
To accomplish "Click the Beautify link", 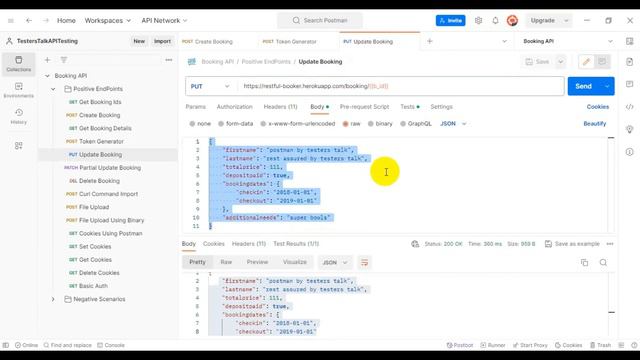I will pos(595,124).
